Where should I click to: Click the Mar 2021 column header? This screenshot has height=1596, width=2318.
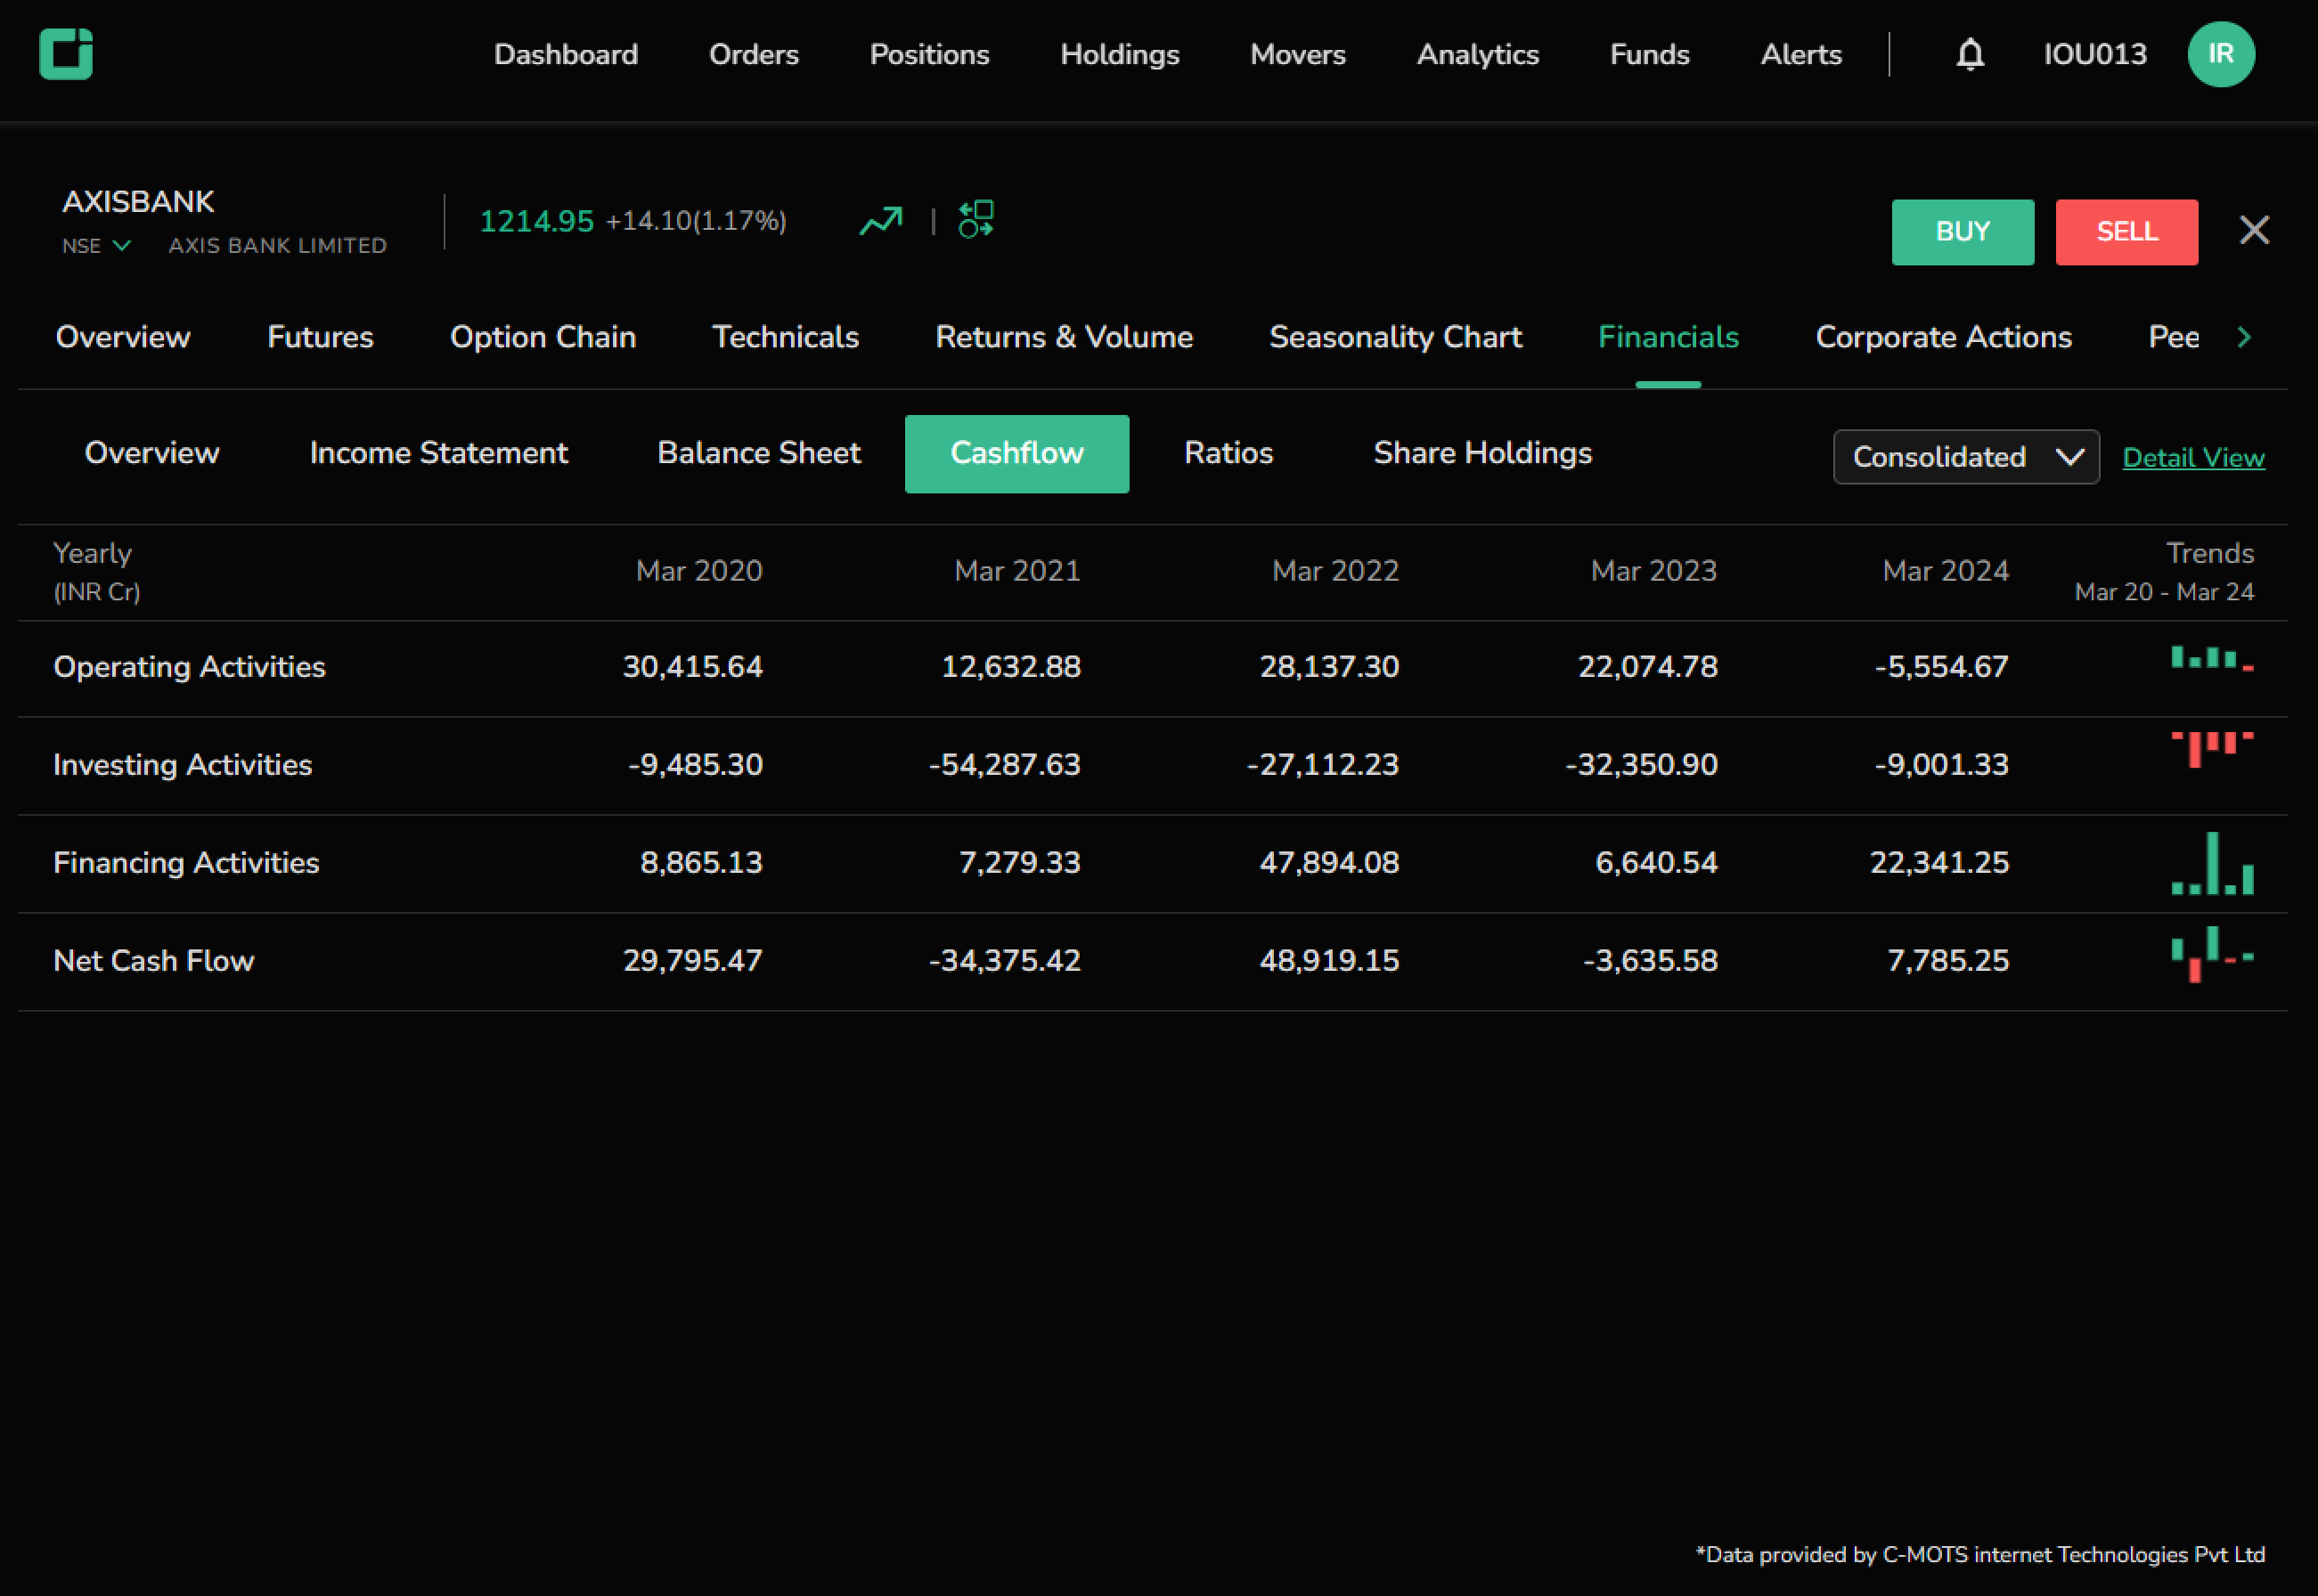[x=1017, y=571]
